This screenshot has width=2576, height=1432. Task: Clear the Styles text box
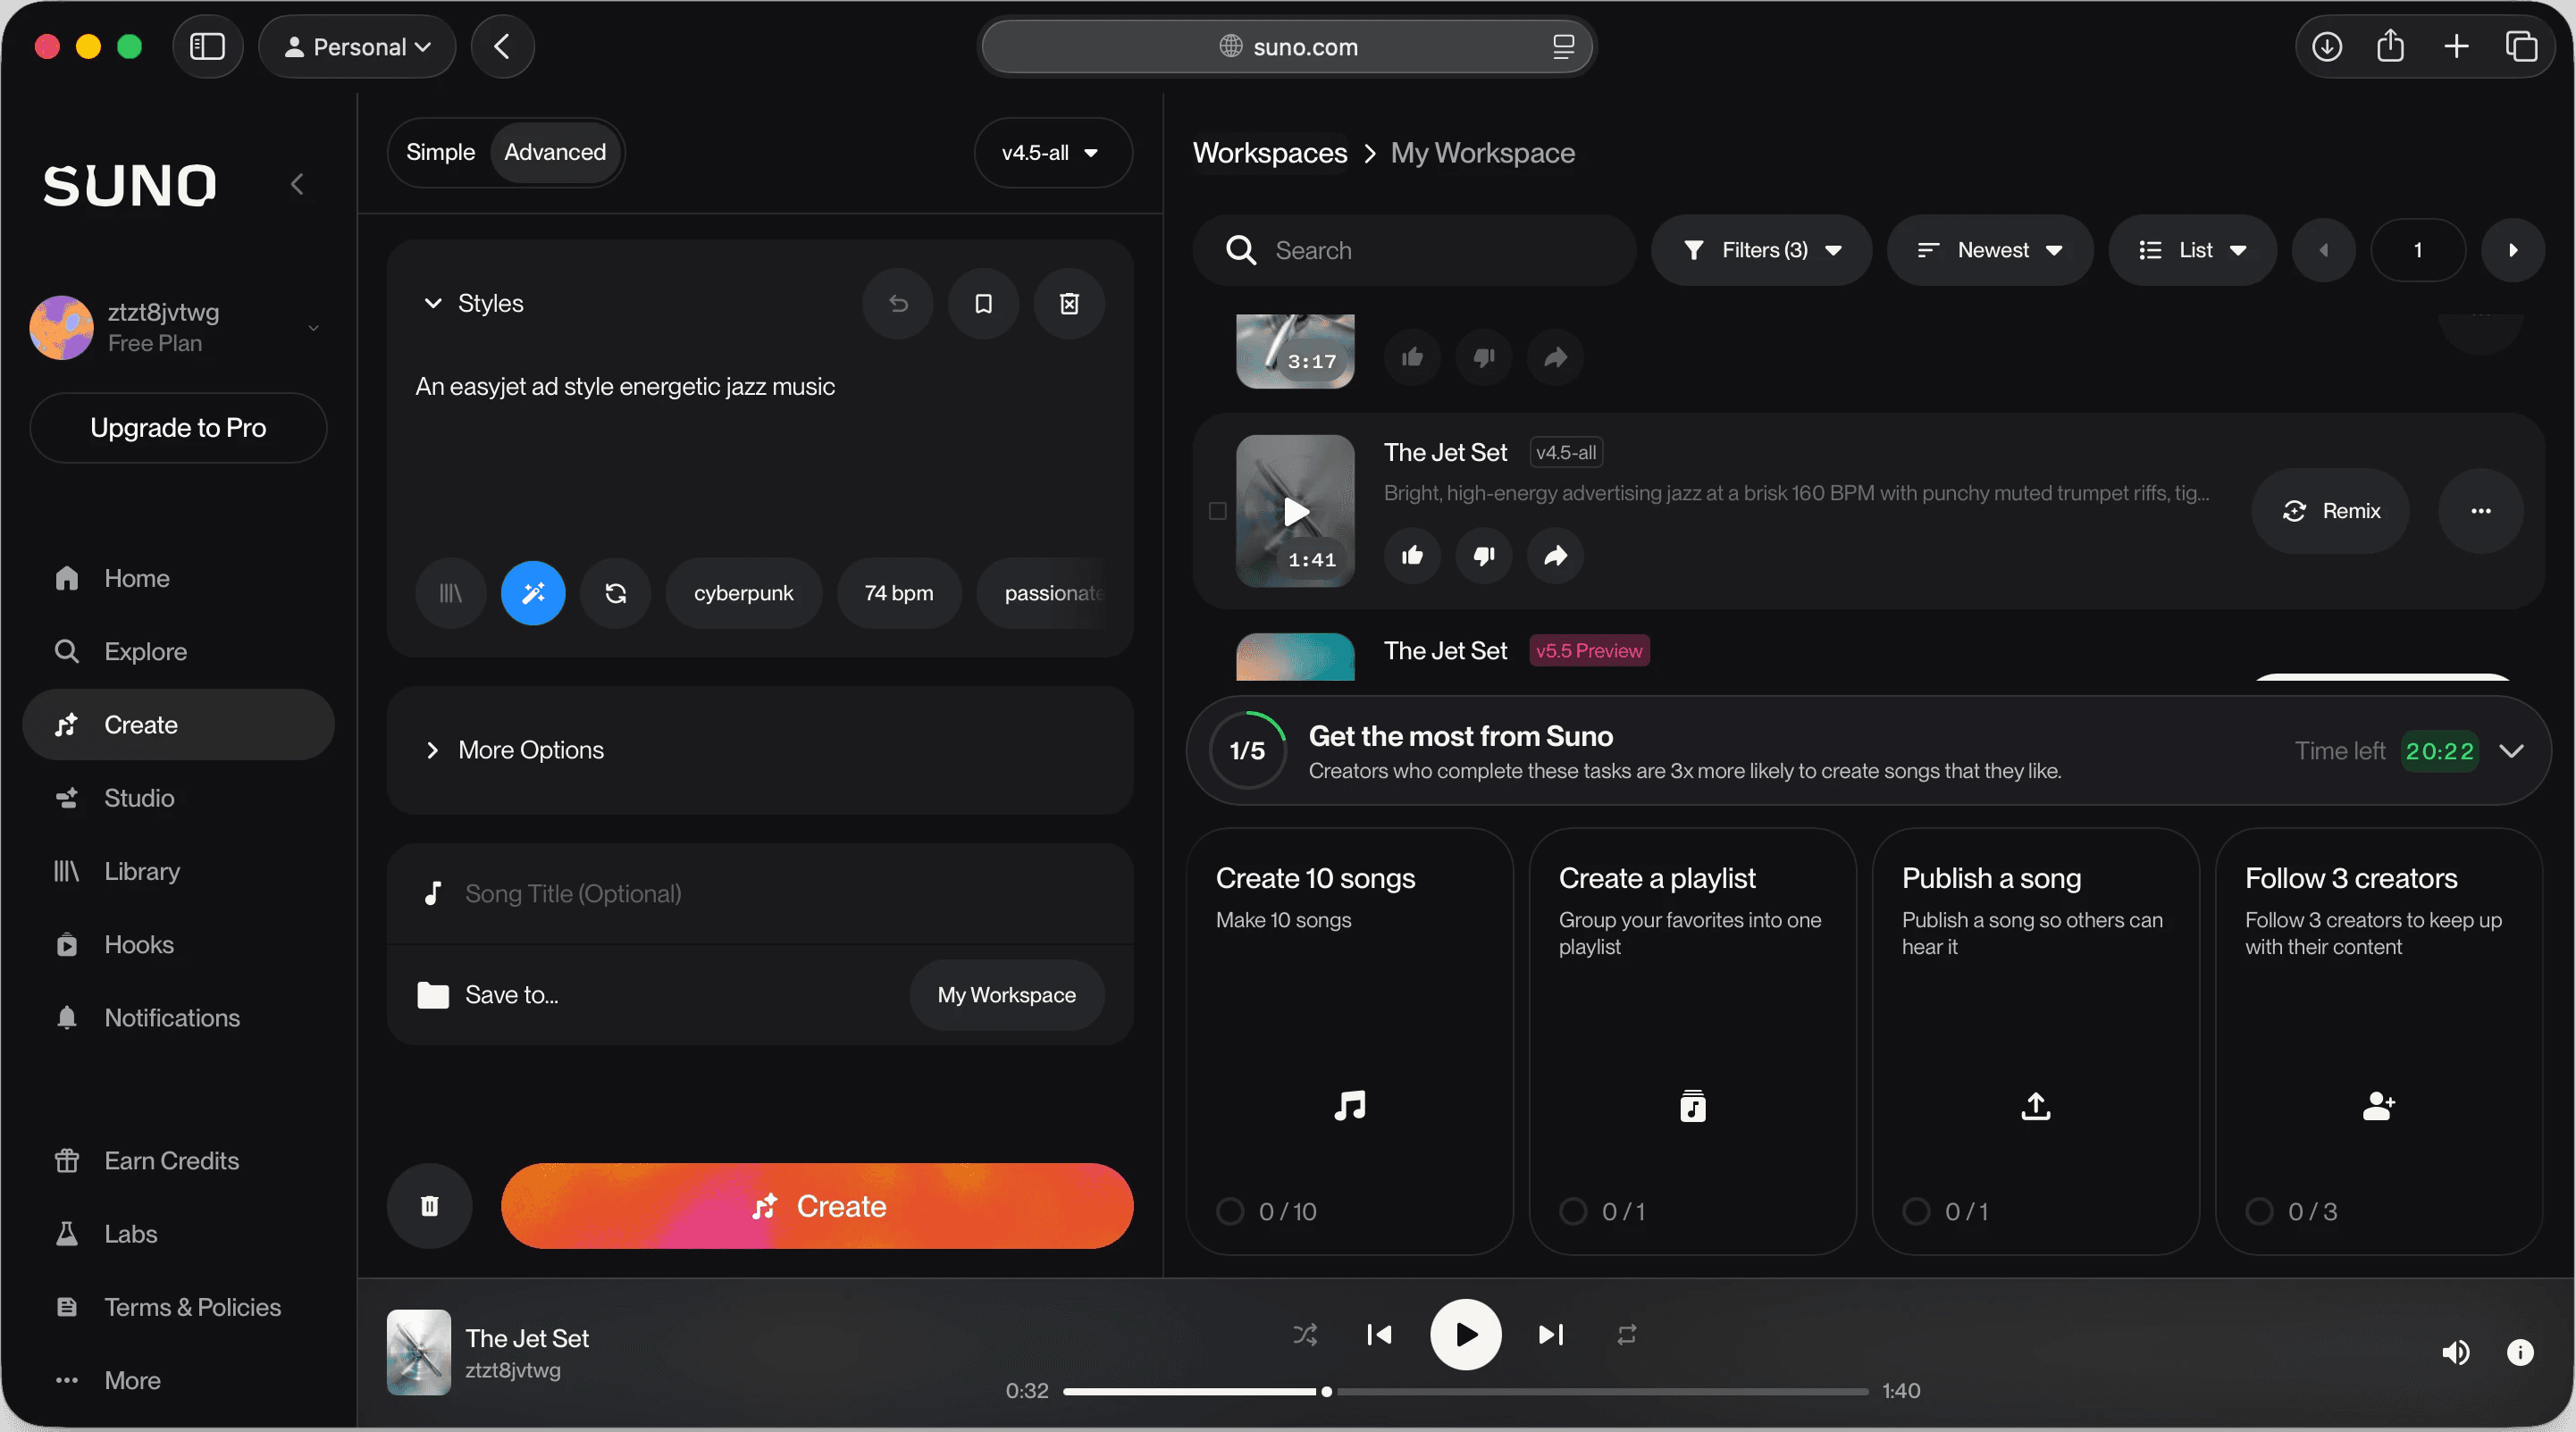point(1069,303)
